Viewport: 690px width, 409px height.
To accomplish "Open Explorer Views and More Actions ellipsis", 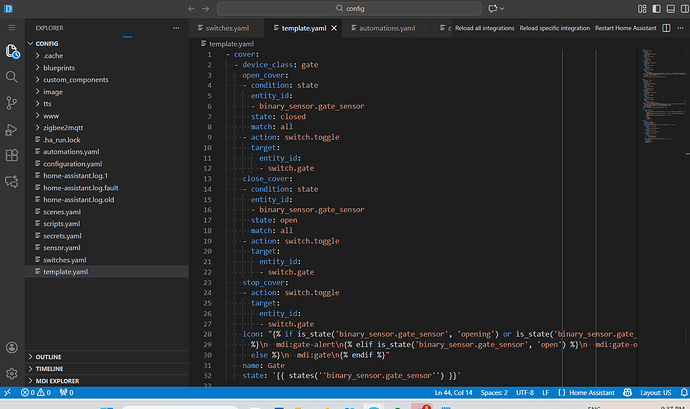I will [x=176, y=28].
